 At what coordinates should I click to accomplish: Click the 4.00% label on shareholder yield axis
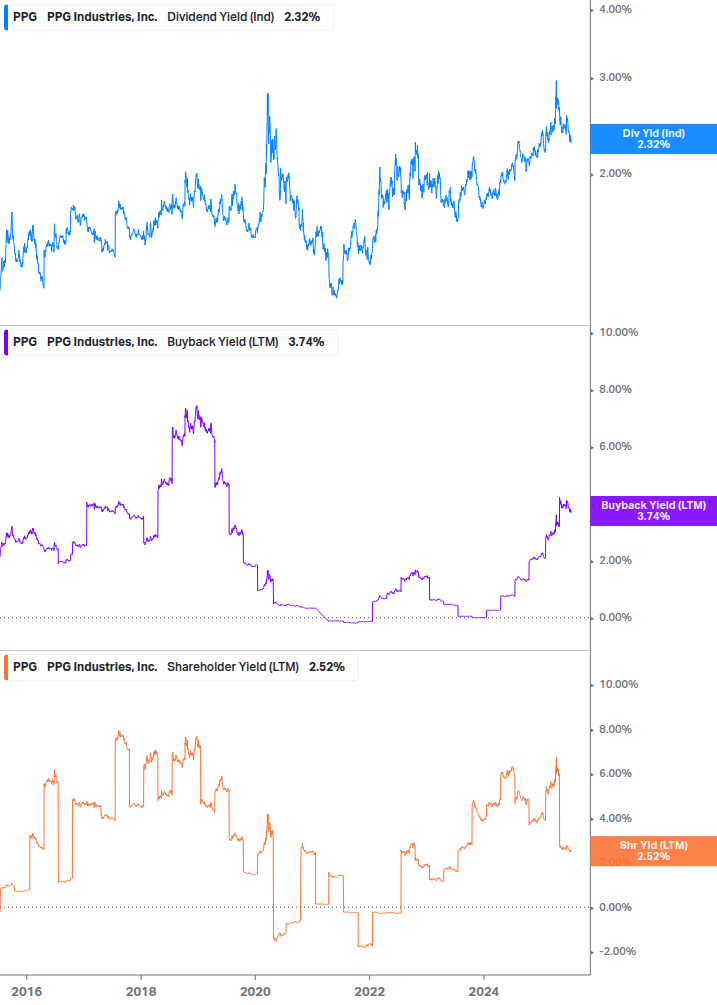tap(615, 818)
